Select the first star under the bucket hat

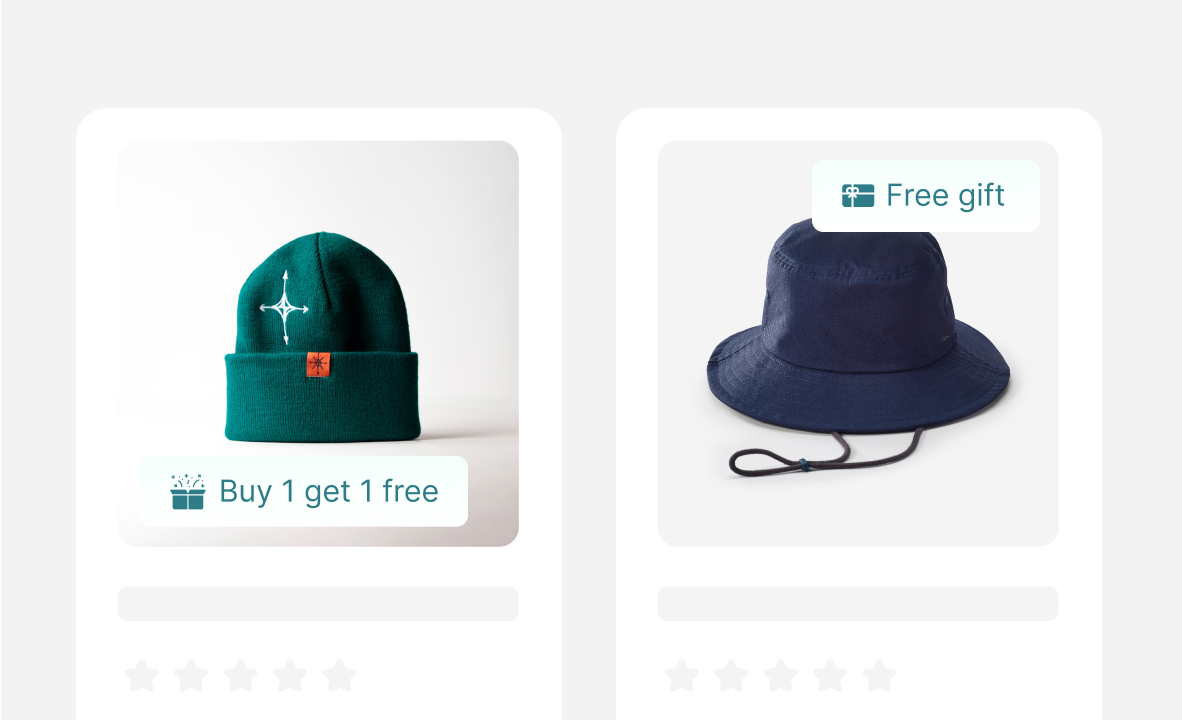[x=681, y=676]
